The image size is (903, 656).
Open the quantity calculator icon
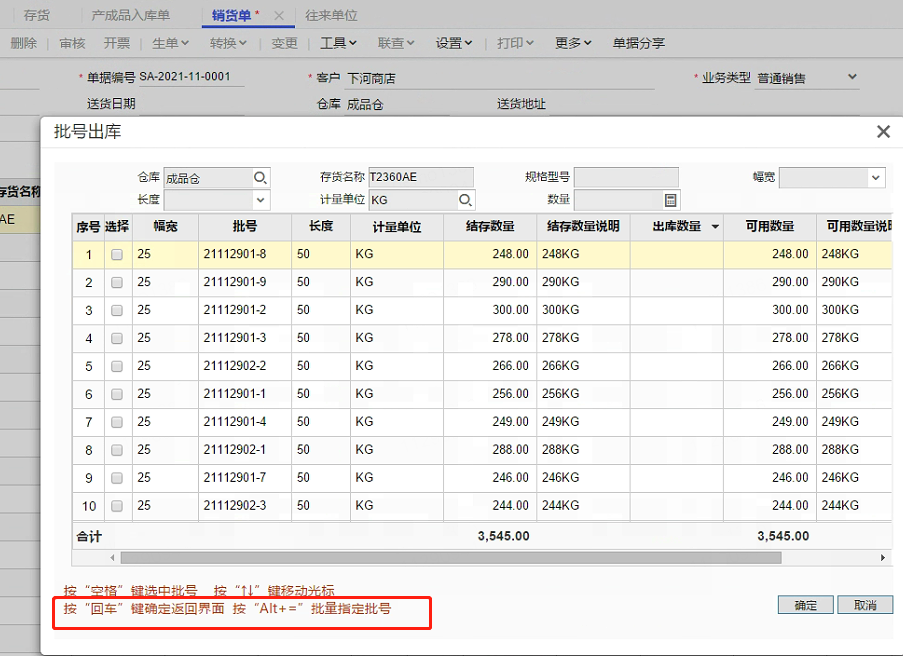(670, 200)
